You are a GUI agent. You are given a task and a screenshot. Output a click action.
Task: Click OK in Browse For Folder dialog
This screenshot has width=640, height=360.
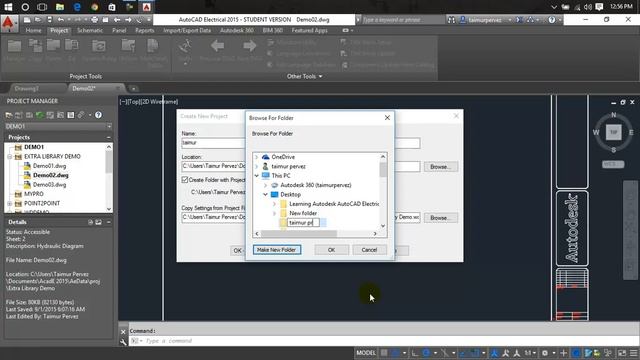[331, 250]
